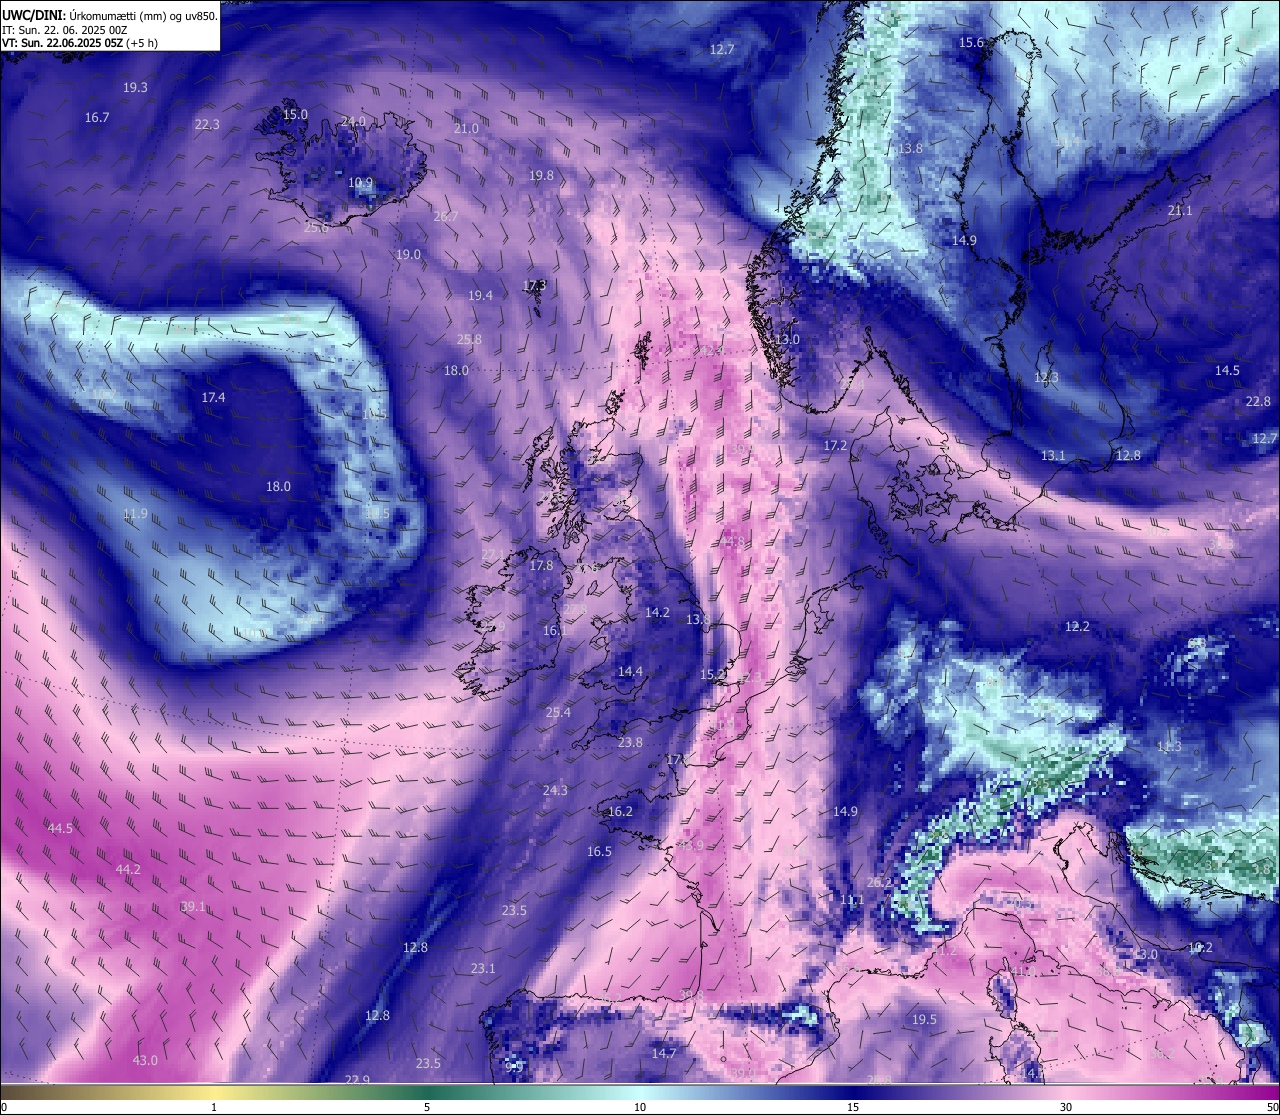Click the 10.9 value over Iceland
1280x1115 pixels.
click(360, 183)
